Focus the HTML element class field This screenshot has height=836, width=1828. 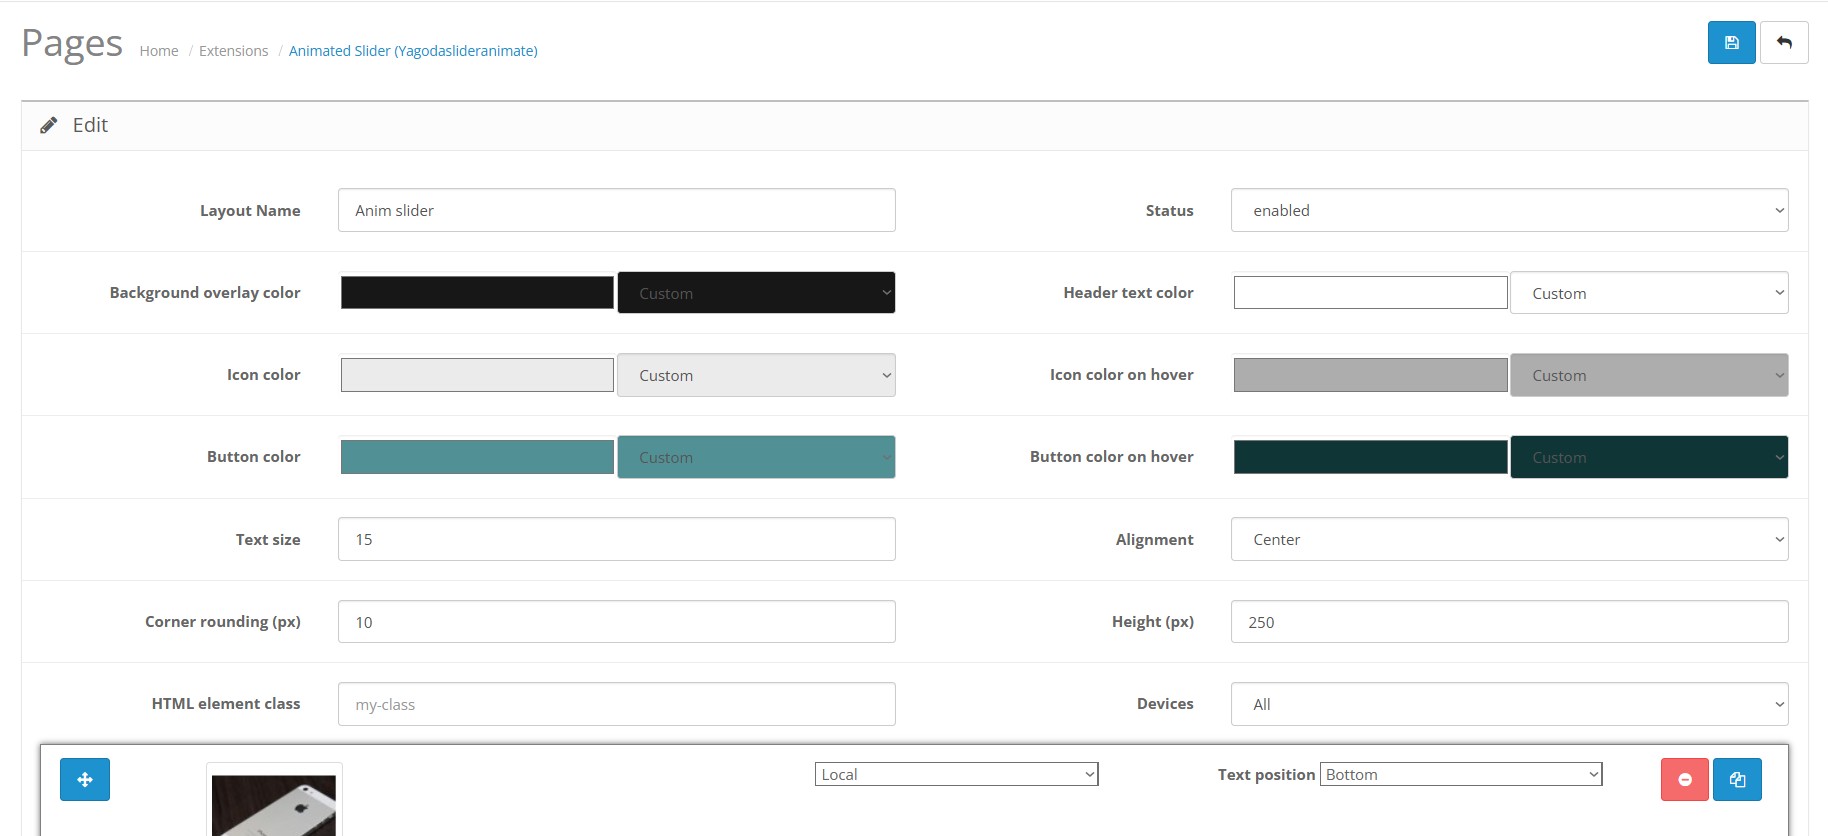(x=616, y=704)
